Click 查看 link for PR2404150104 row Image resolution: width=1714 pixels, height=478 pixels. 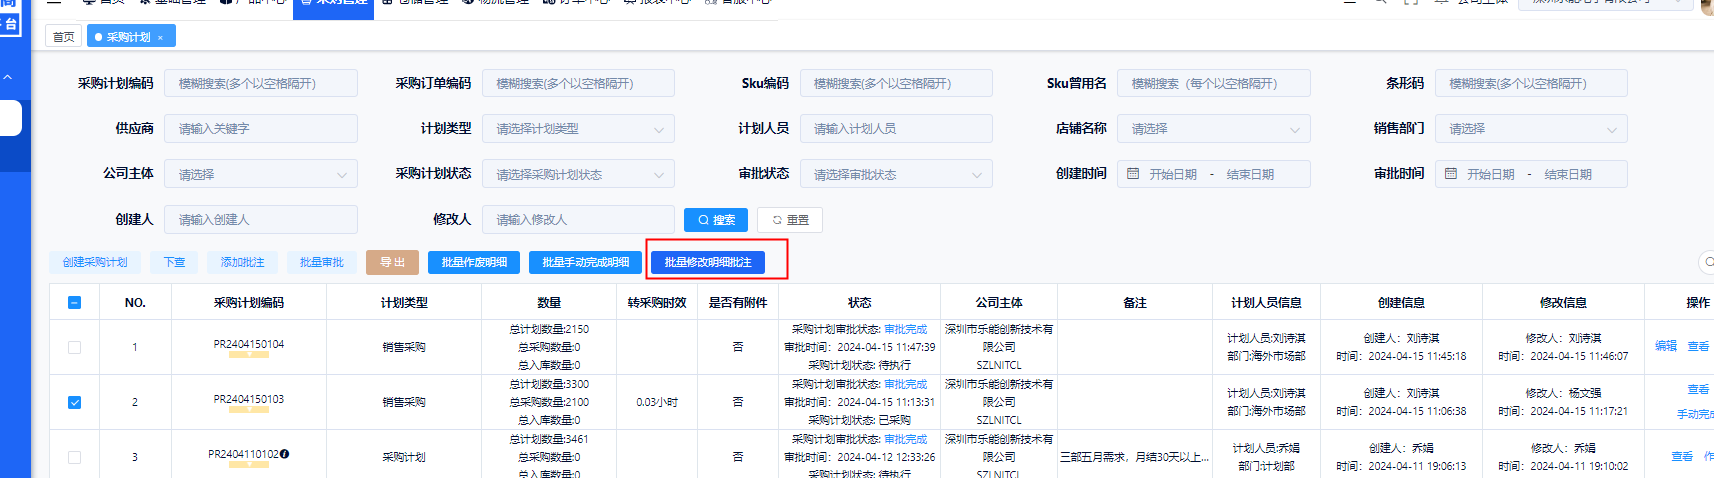click(1698, 346)
